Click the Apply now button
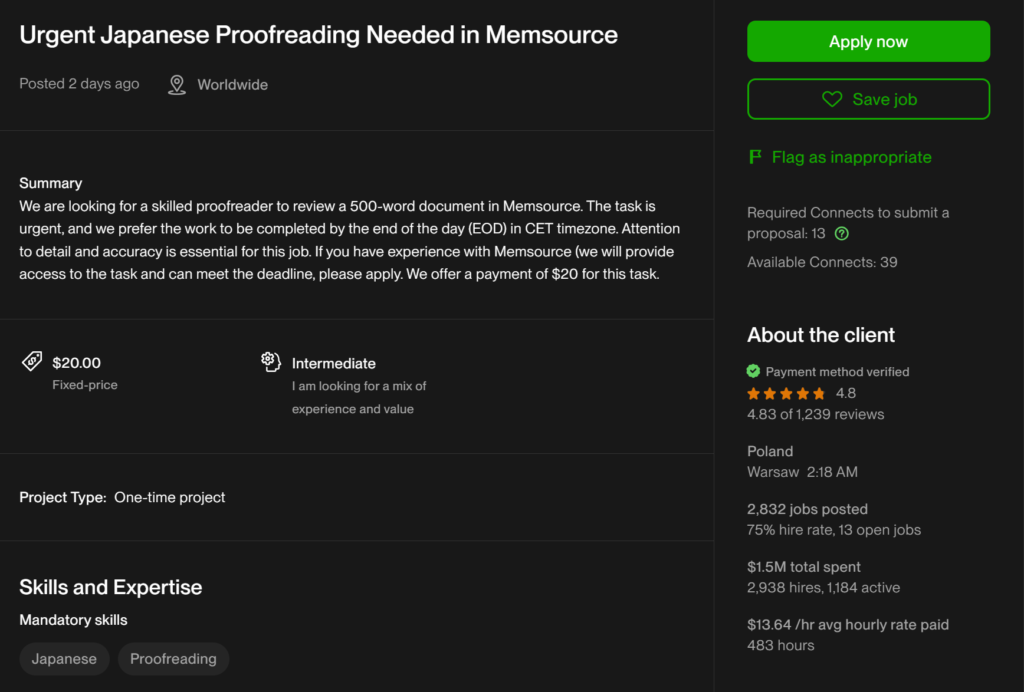Image resolution: width=1024 pixels, height=692 pixels. point(868,41)
